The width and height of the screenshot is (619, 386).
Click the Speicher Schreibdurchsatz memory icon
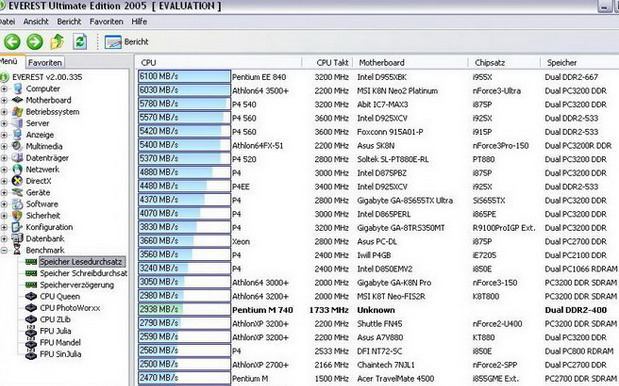pyautogui.click(x=31, y=273)
